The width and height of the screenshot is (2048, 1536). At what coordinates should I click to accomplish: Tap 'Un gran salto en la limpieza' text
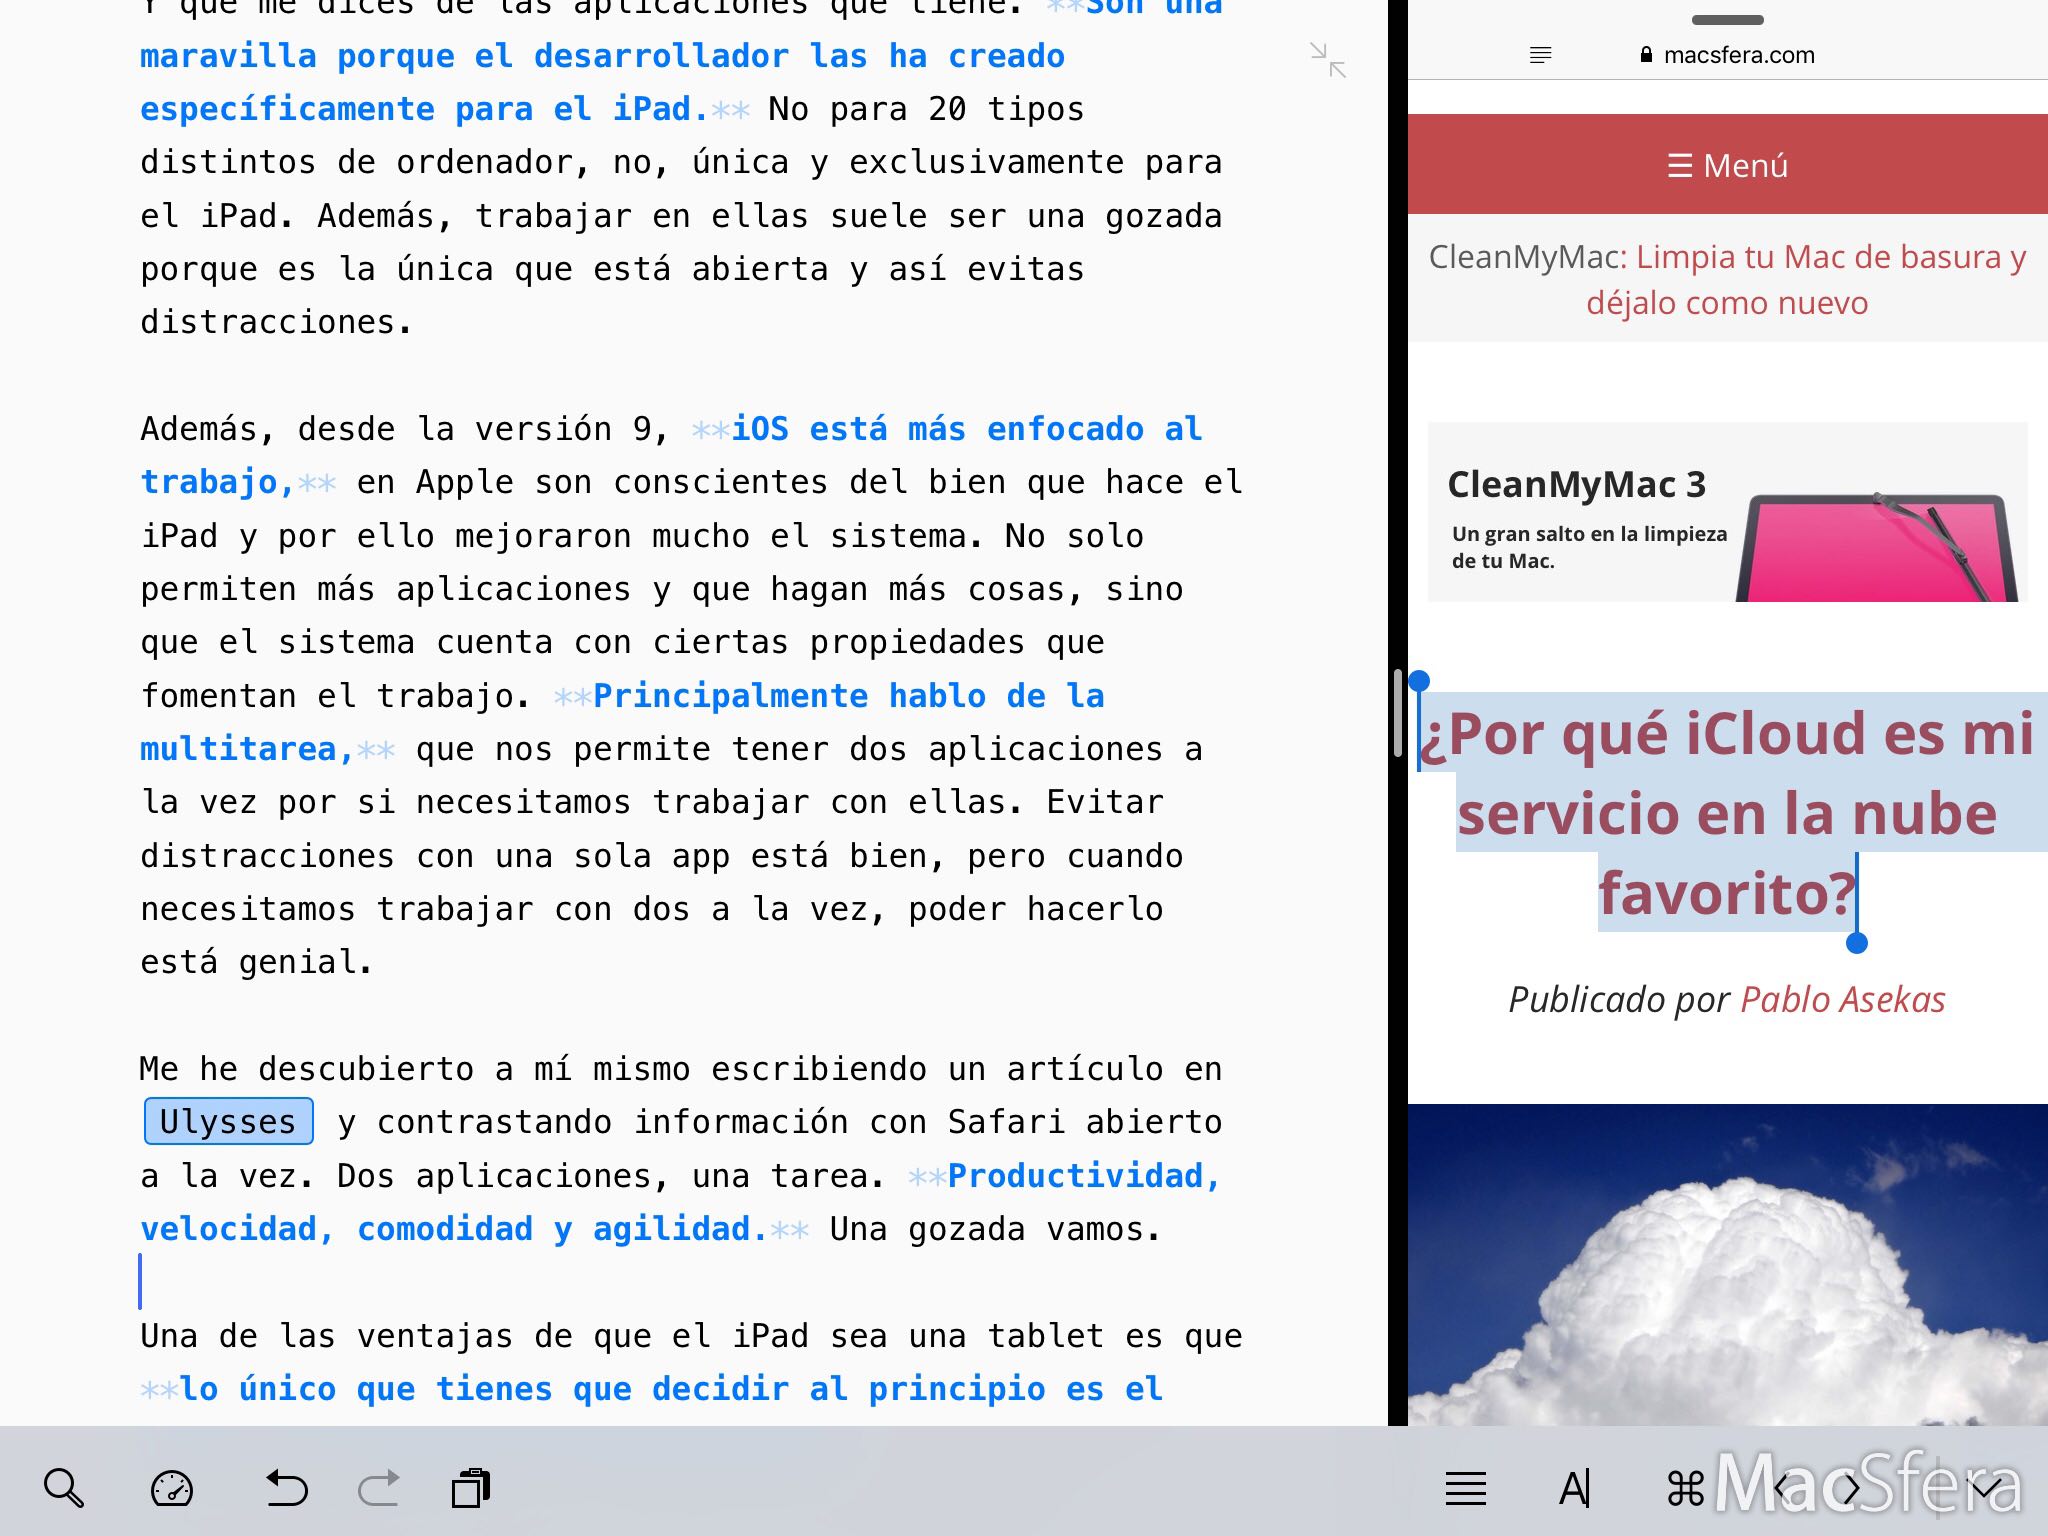point(1589,534)
